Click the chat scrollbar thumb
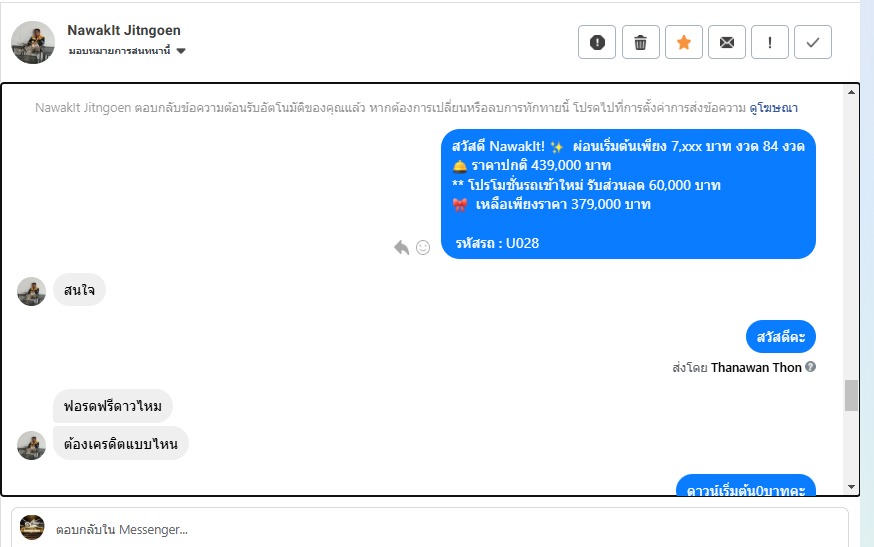The width and height of the screenshot is (874, 547). pos(851,395)
